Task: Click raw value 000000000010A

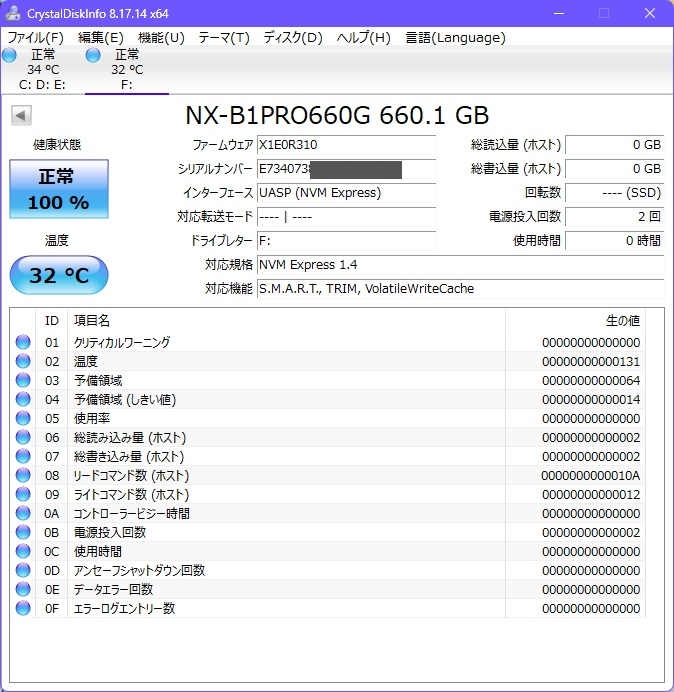Action: [591, 475]
